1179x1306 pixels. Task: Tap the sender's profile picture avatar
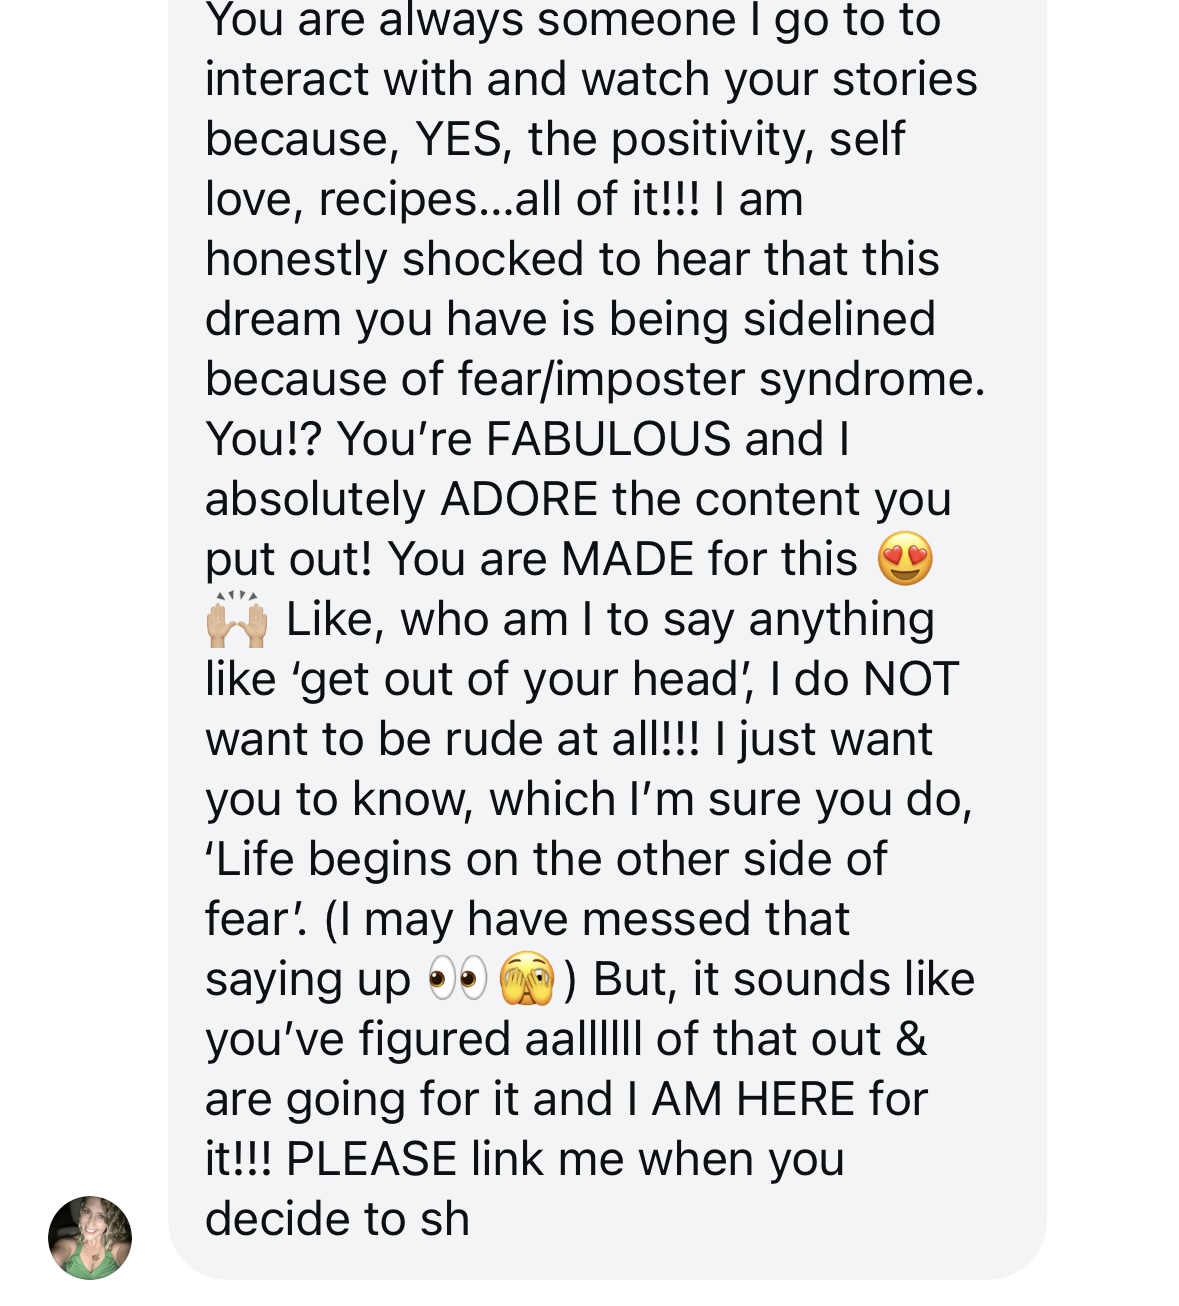[x=90, y=1237]
